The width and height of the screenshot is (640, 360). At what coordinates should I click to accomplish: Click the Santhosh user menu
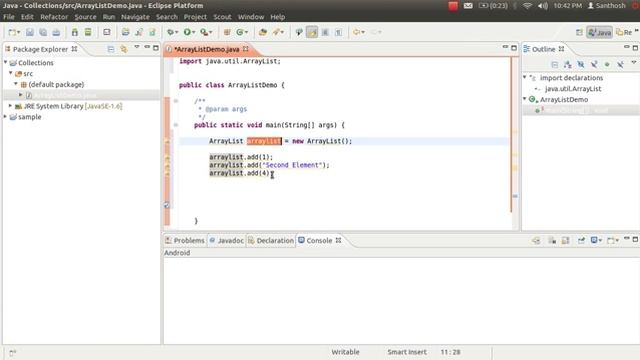(607, 6)
